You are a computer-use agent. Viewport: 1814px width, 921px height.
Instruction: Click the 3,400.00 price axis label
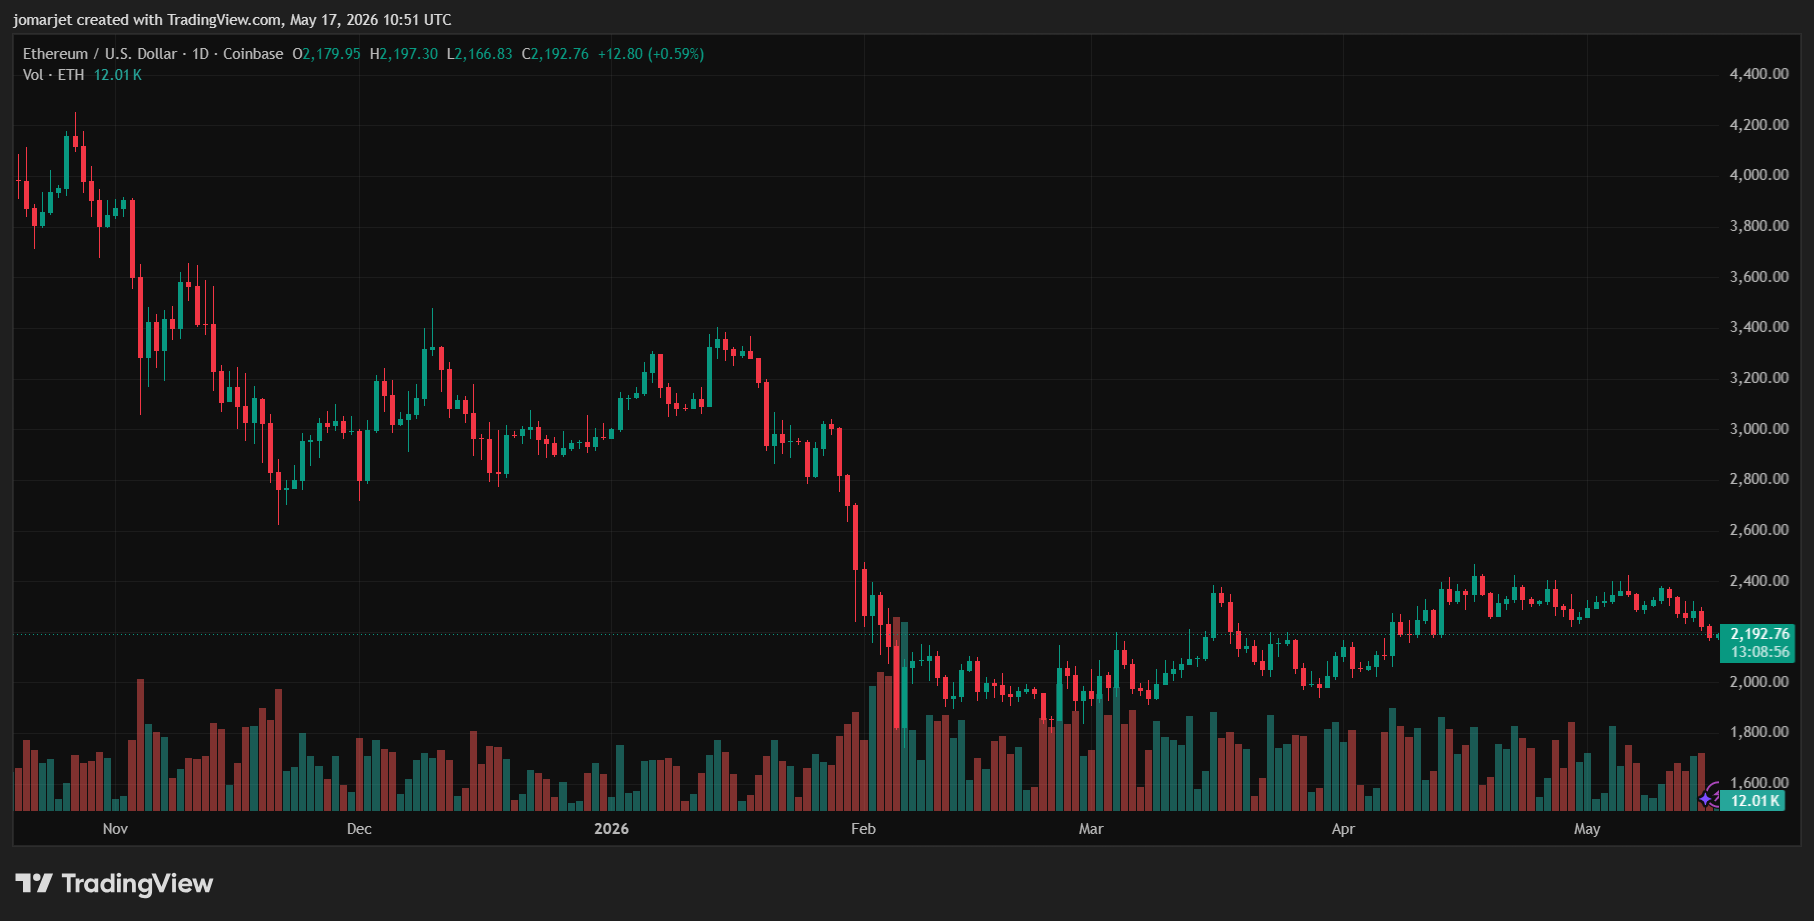click(1759, 327)
